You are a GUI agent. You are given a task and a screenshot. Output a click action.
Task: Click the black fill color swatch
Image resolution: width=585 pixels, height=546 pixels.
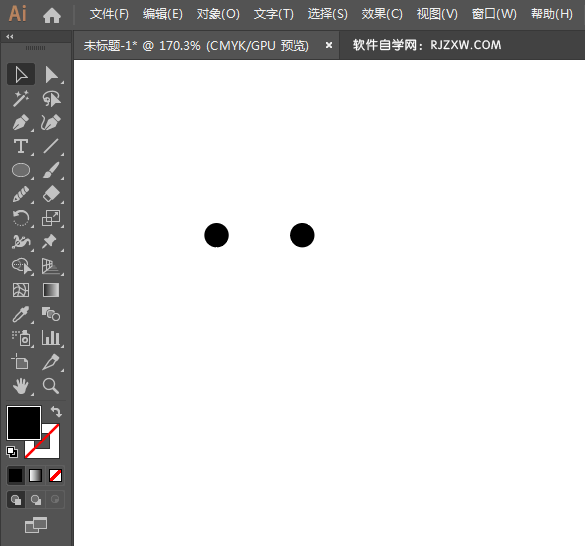pyautogui.click(x=24, y=423)
